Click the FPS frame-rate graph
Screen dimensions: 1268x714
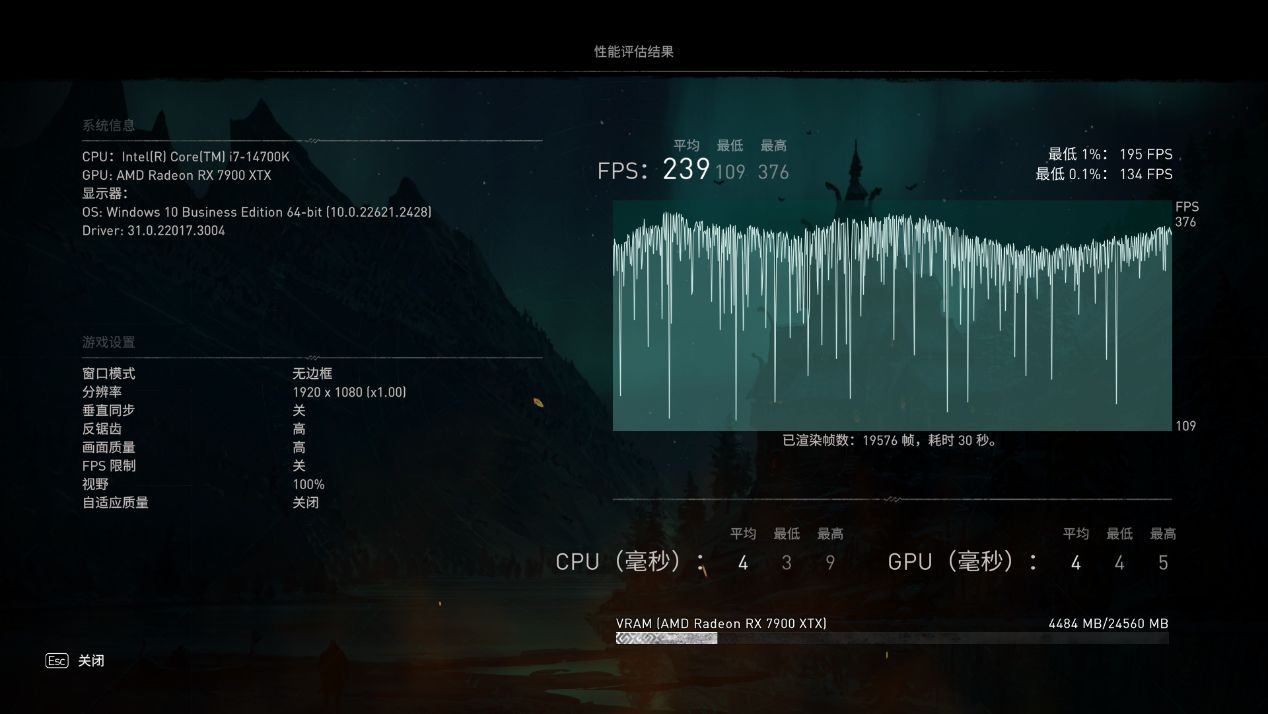[892, 316]
